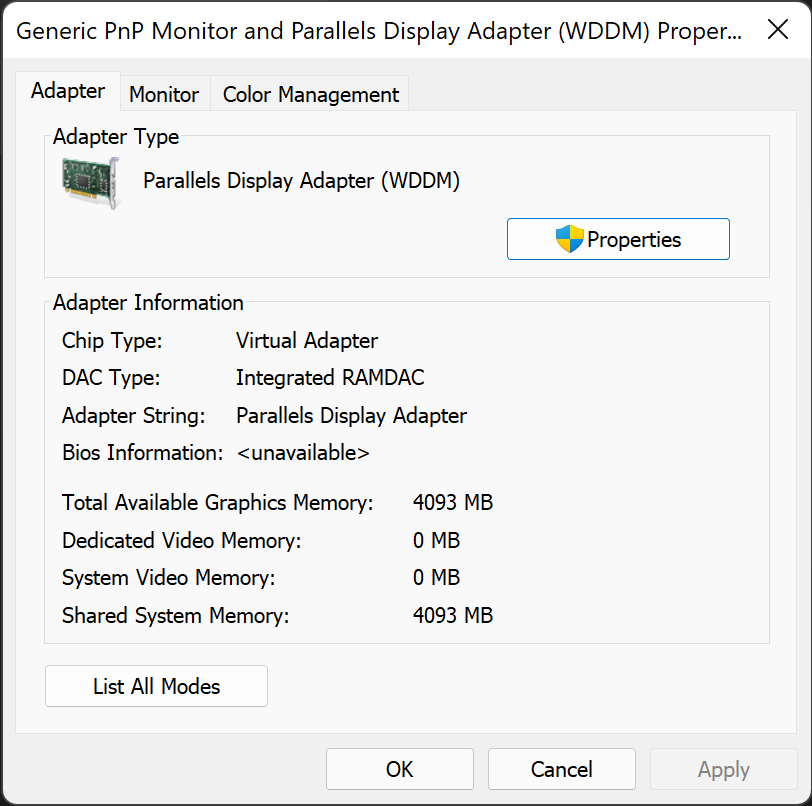Click the Total Available Graphics Memory value
This screenshot has width=812, height=806.
[x=453, y=503]
